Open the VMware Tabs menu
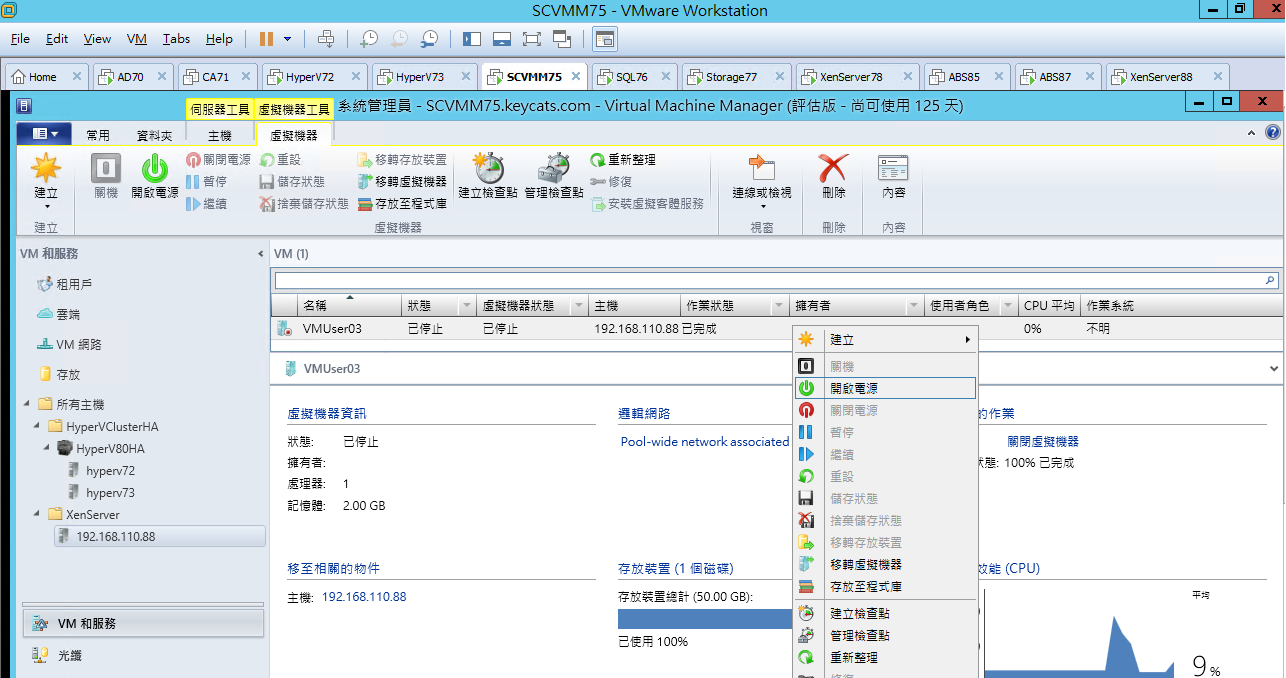Screen dimensions: 1286x678 click(176, 39)
